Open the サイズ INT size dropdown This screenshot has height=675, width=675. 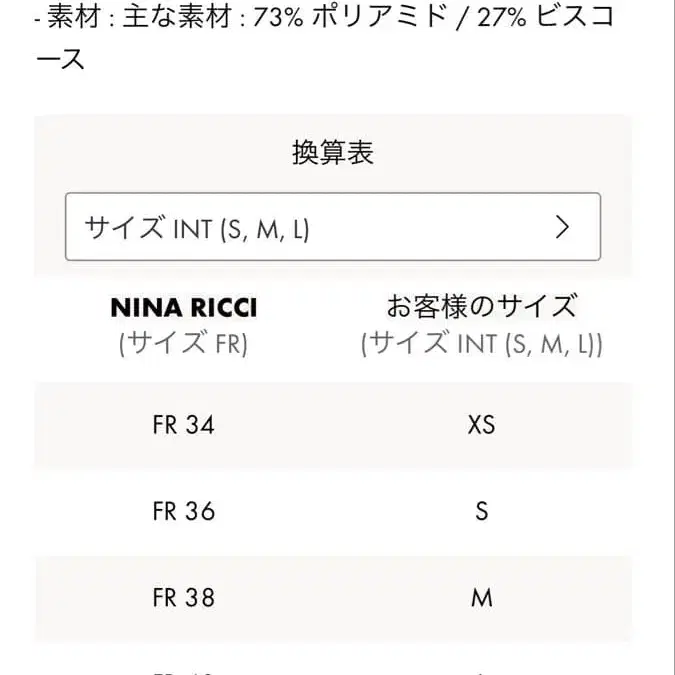332,227
